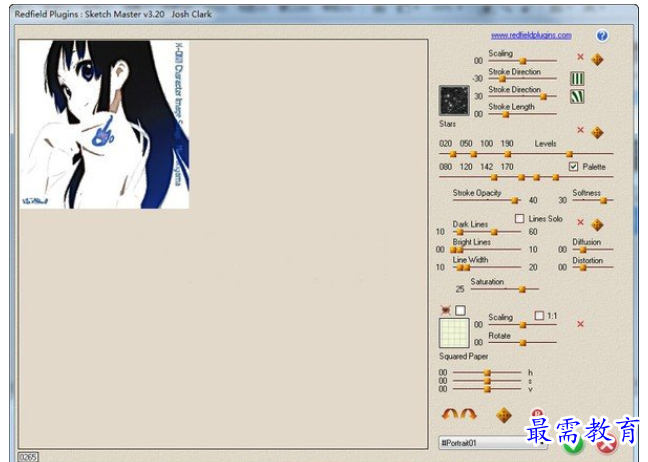Screen dimensions: 648x462
Task: Visit the www.redfieldplugins.com link
Action: [531, 35]
